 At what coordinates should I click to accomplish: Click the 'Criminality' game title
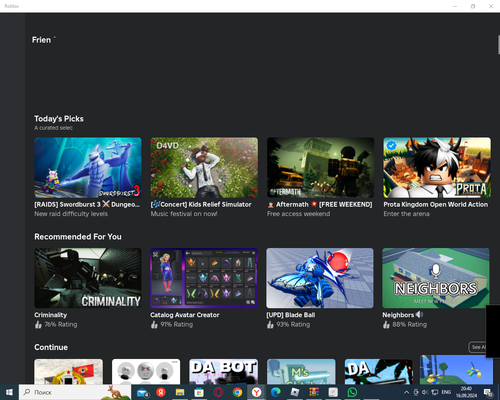(50, 315)
